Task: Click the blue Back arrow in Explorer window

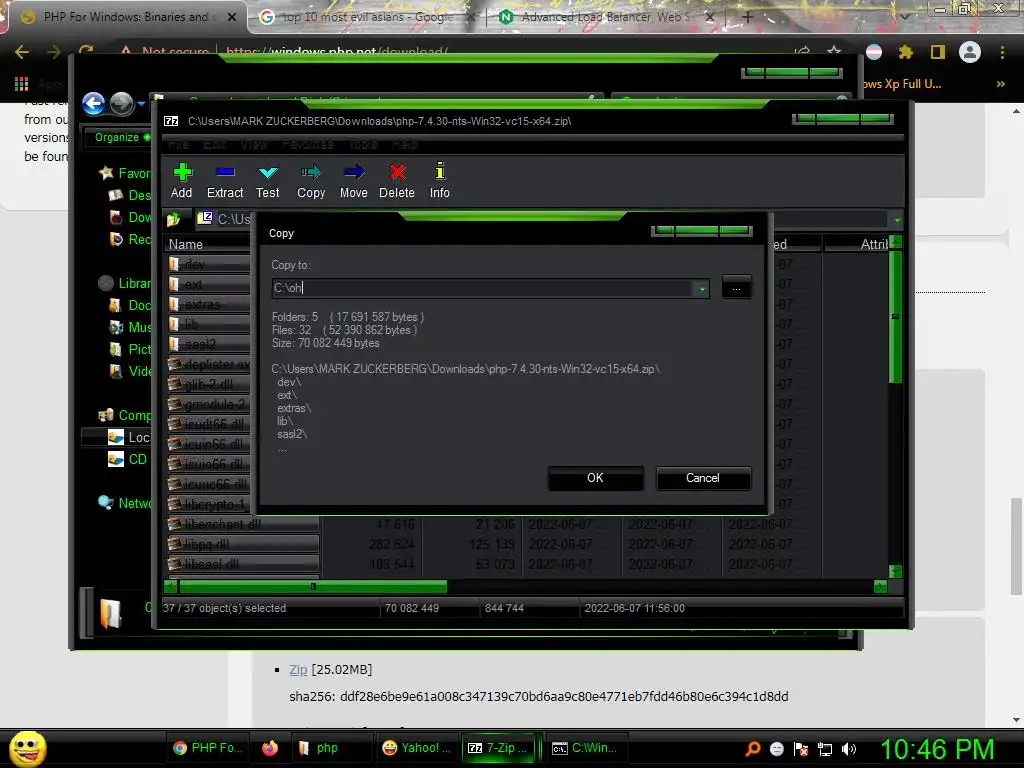Action: 93,103
